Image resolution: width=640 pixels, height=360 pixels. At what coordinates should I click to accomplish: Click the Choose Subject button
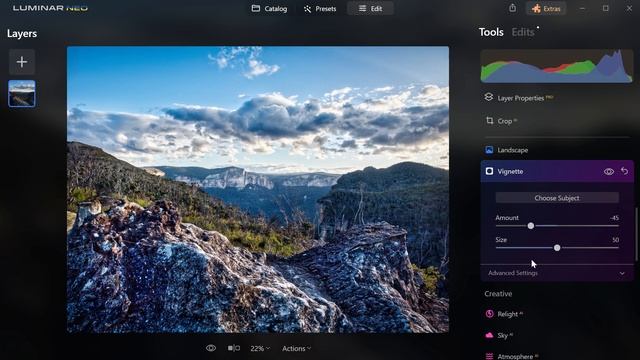coord(557,198)
